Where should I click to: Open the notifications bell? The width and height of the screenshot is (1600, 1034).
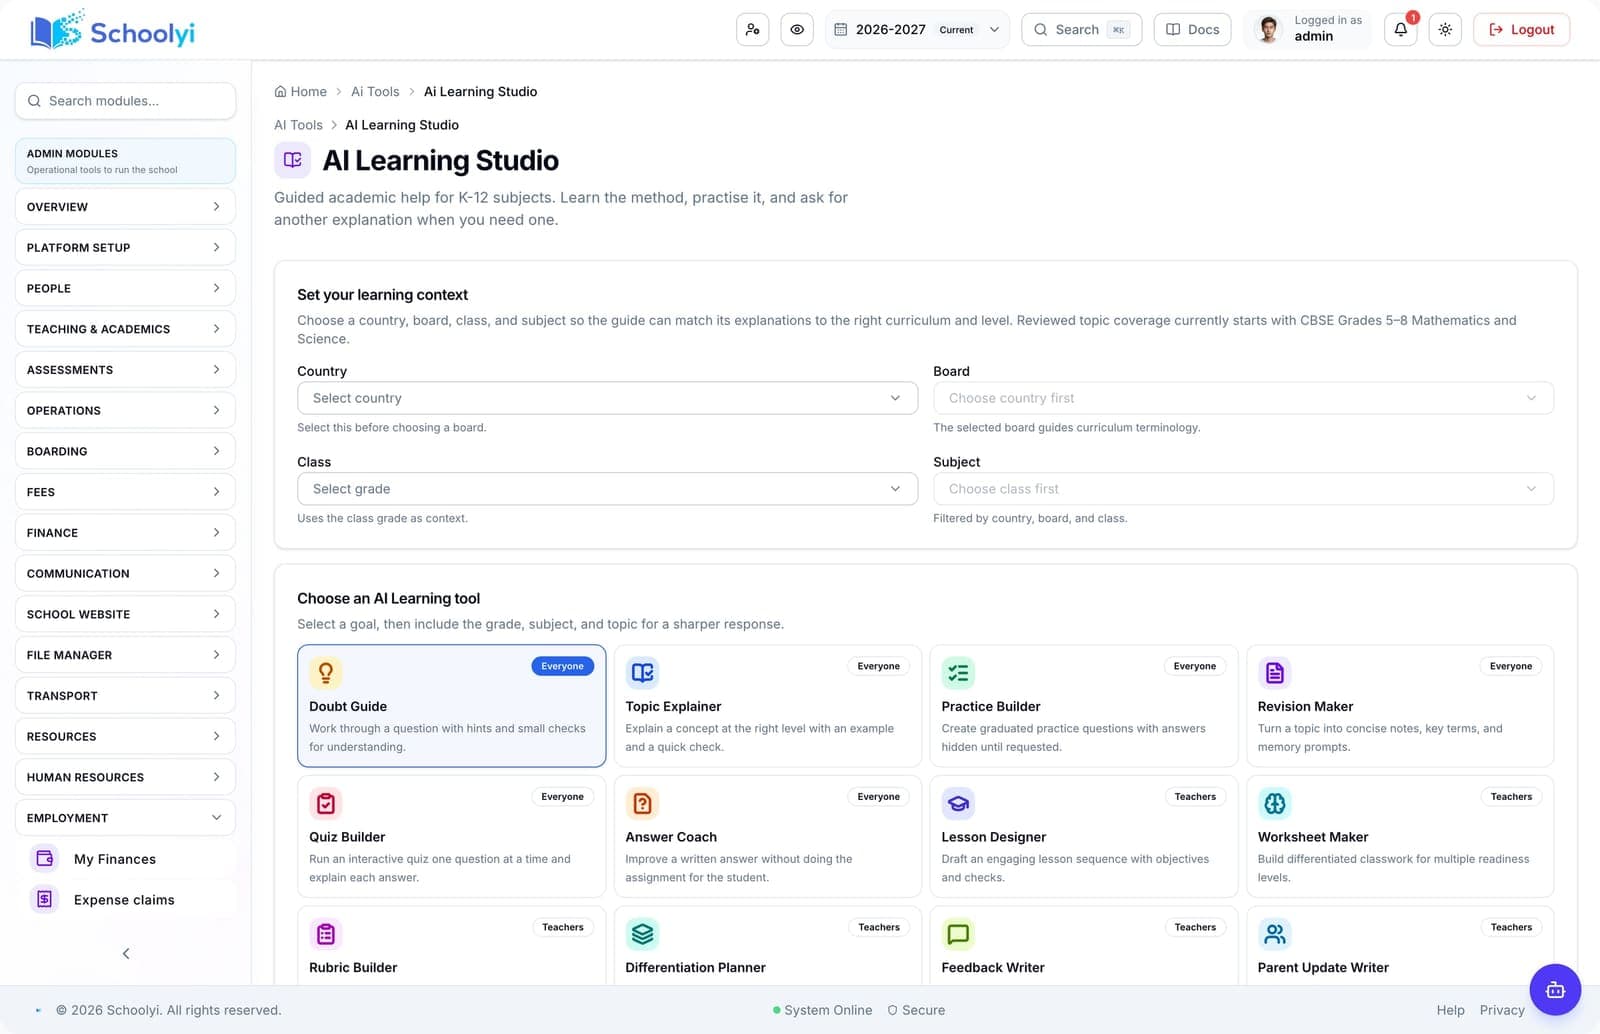(1401, 30)
